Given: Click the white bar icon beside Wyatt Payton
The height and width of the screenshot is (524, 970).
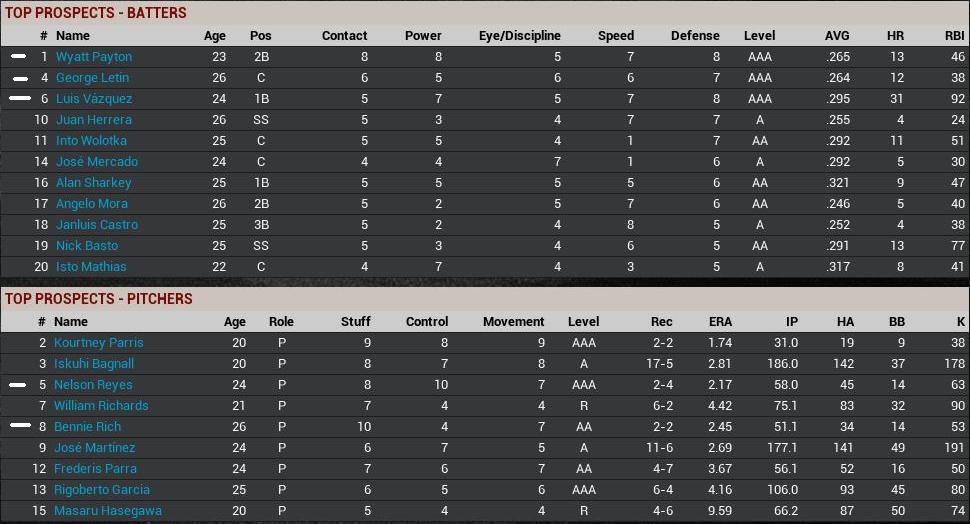Looking at the screenshot, I should click(18, 57).
